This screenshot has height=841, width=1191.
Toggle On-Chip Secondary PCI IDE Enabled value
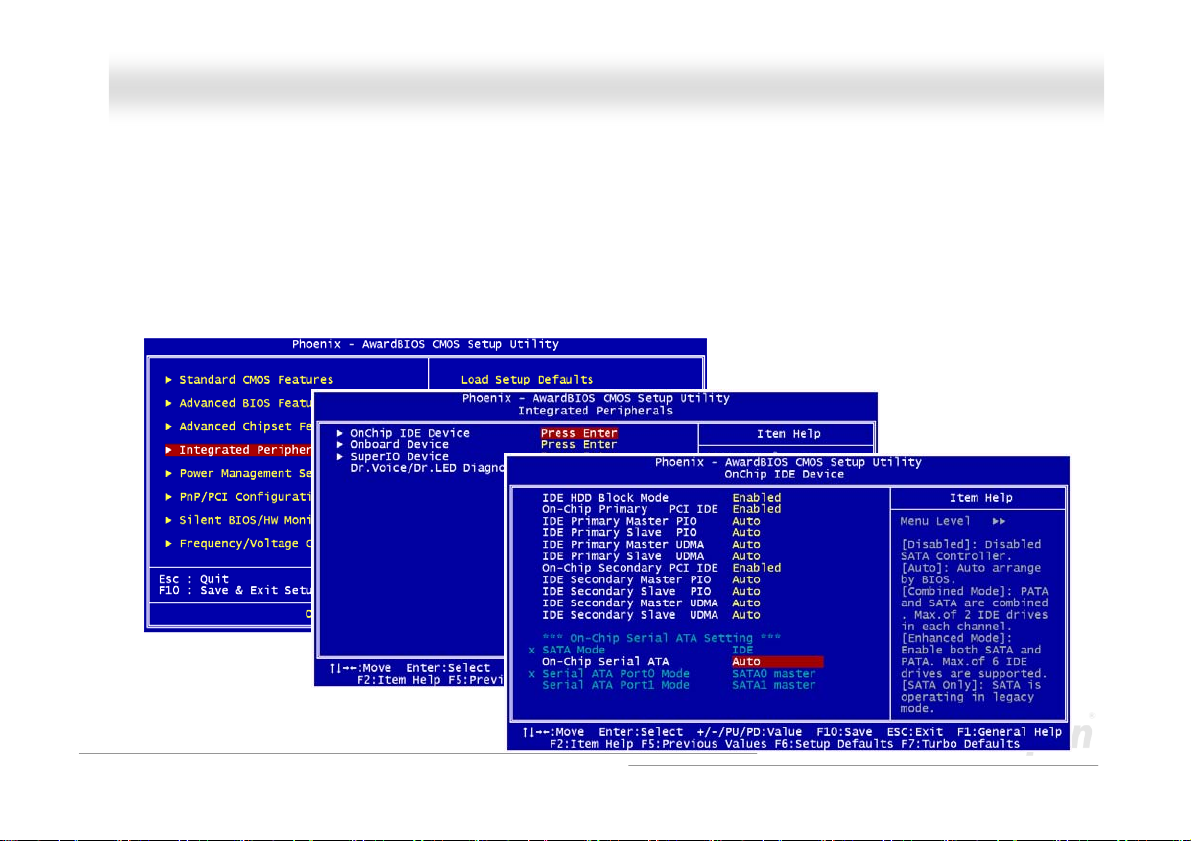point(757,568)
